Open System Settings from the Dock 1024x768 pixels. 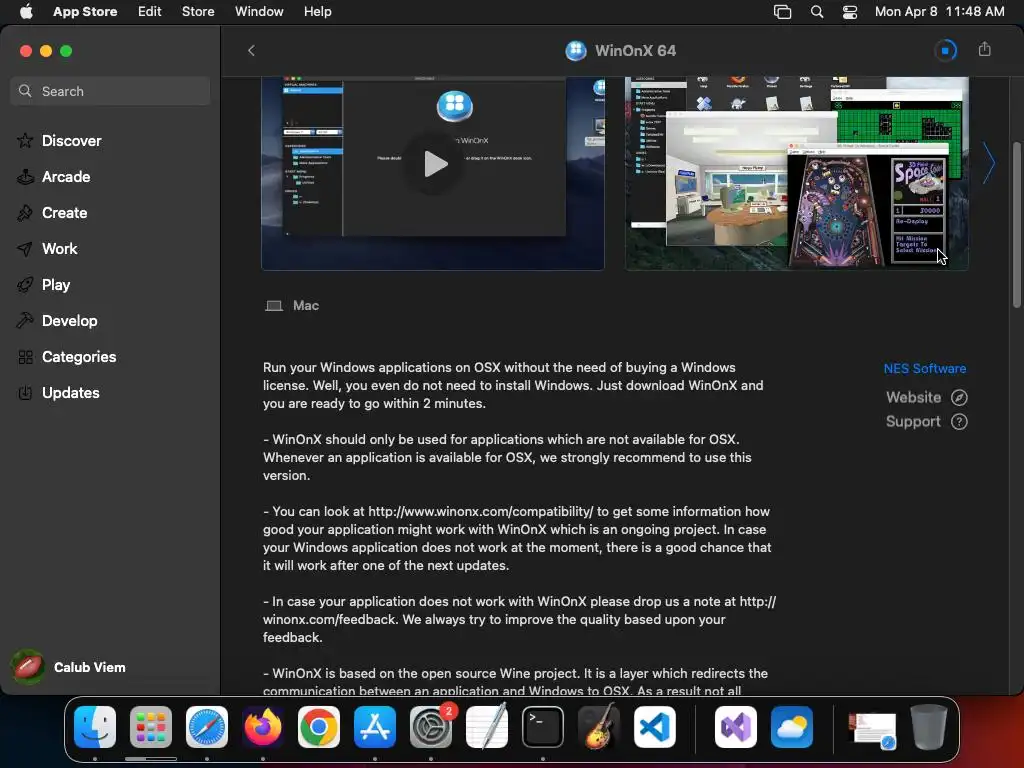(x=431, y=726)
